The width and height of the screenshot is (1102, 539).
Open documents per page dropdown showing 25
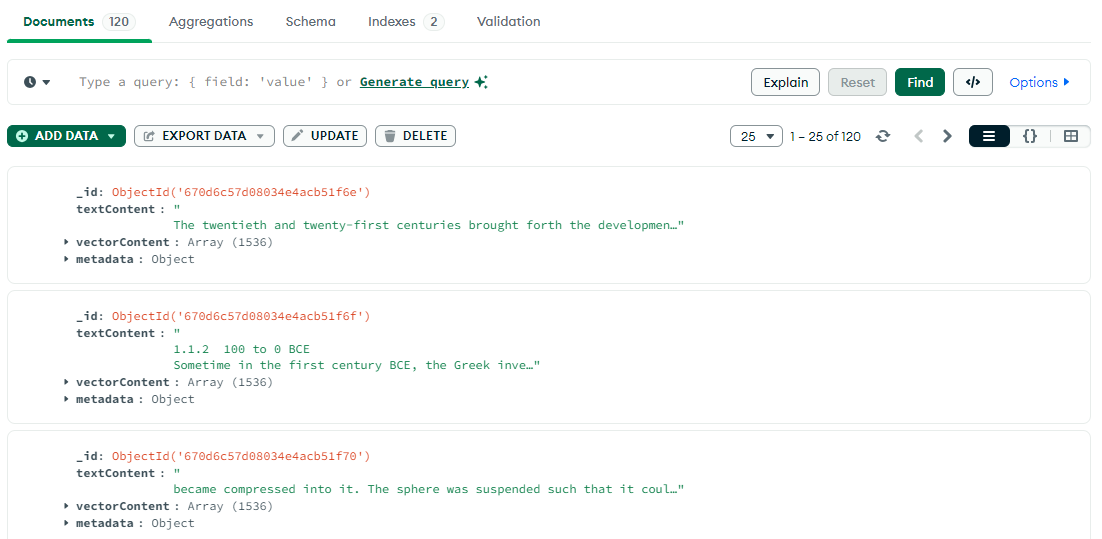756,136
